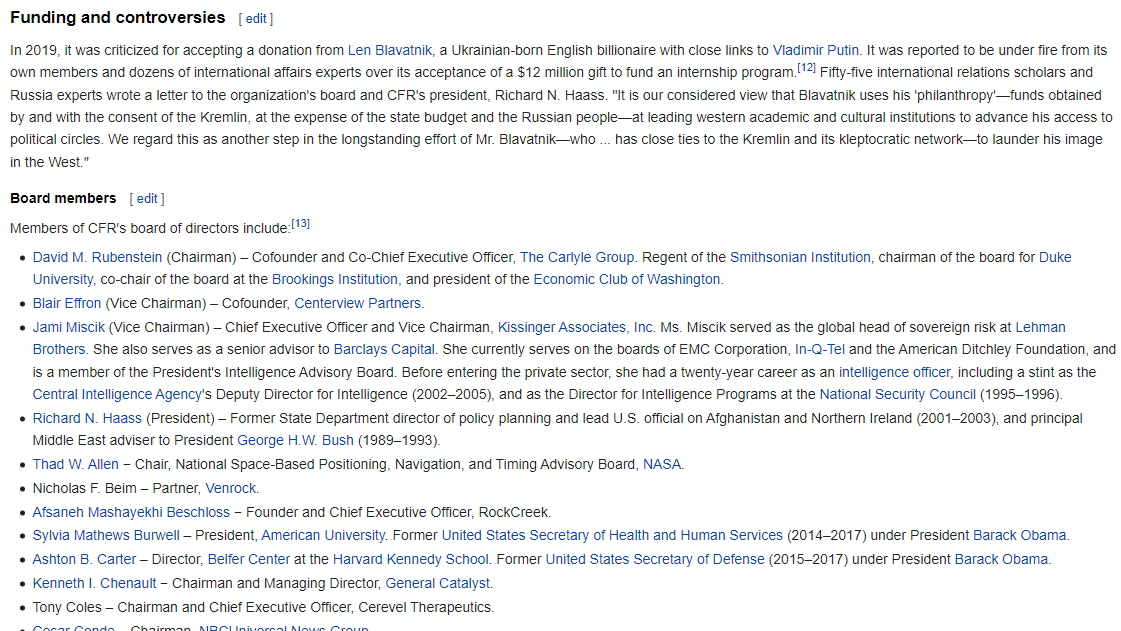Open Central Intelligence Agency link

coord(117,394)
